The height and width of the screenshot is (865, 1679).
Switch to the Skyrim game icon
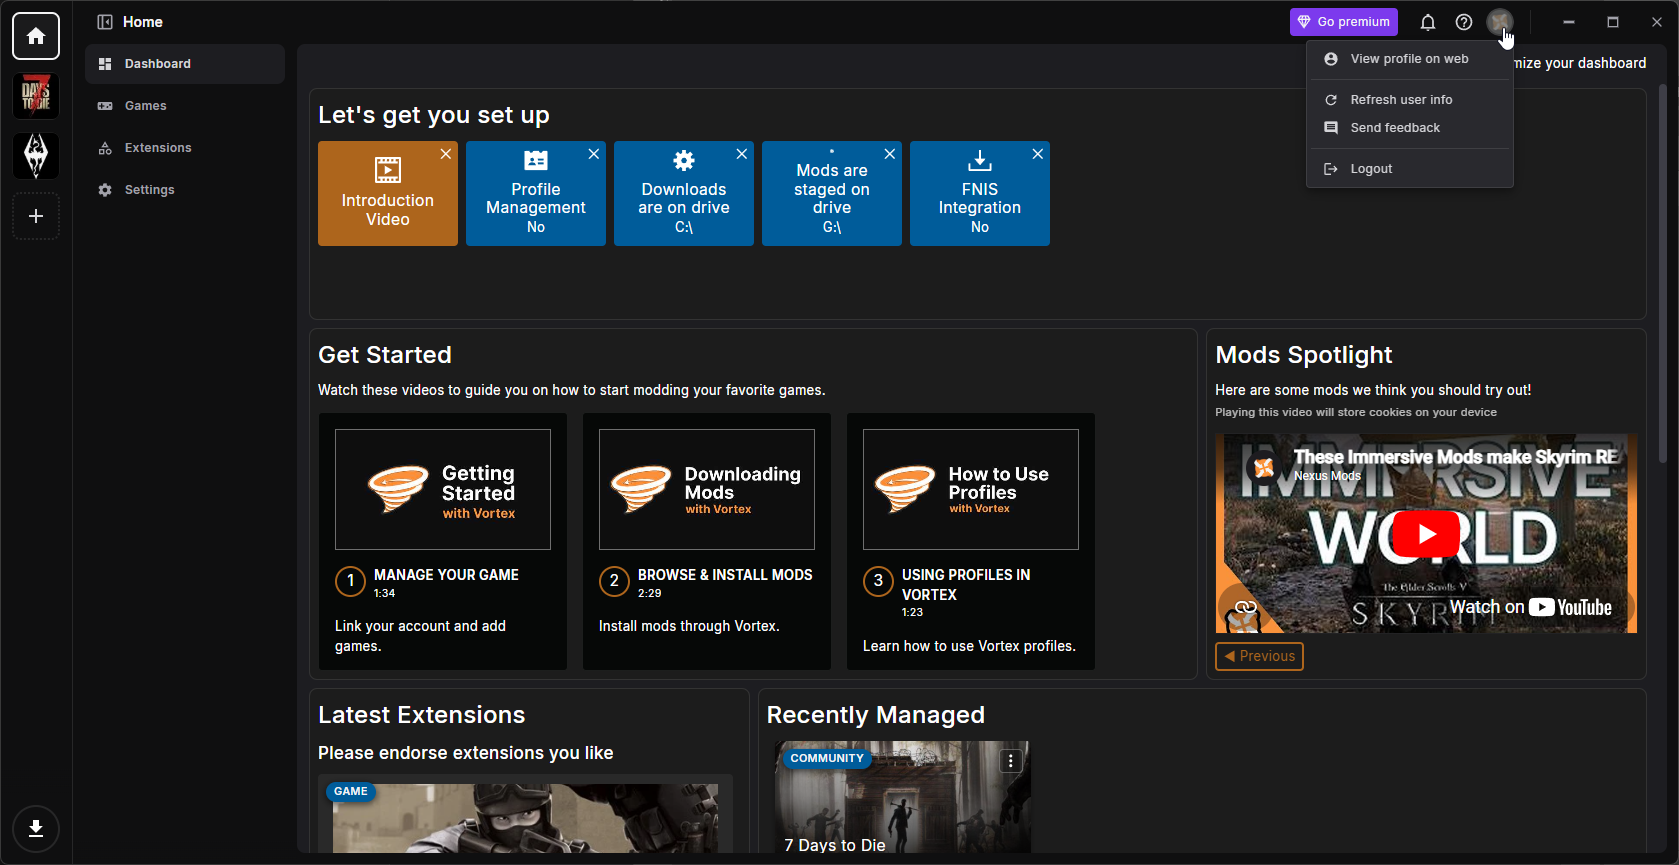pos(36,156)
